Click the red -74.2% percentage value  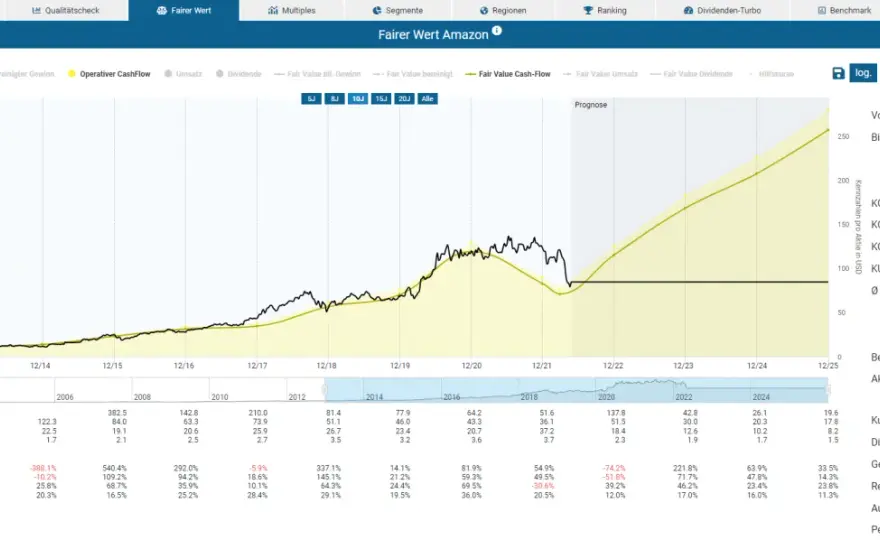[615, 468]
